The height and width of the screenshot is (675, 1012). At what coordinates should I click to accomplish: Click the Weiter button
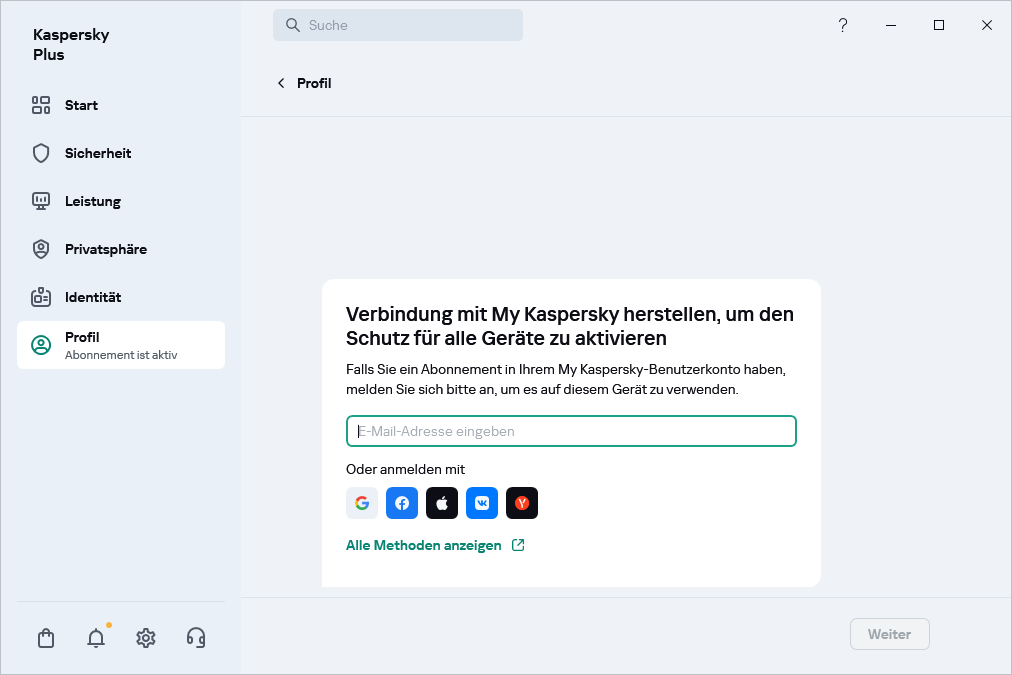[889, 634]
